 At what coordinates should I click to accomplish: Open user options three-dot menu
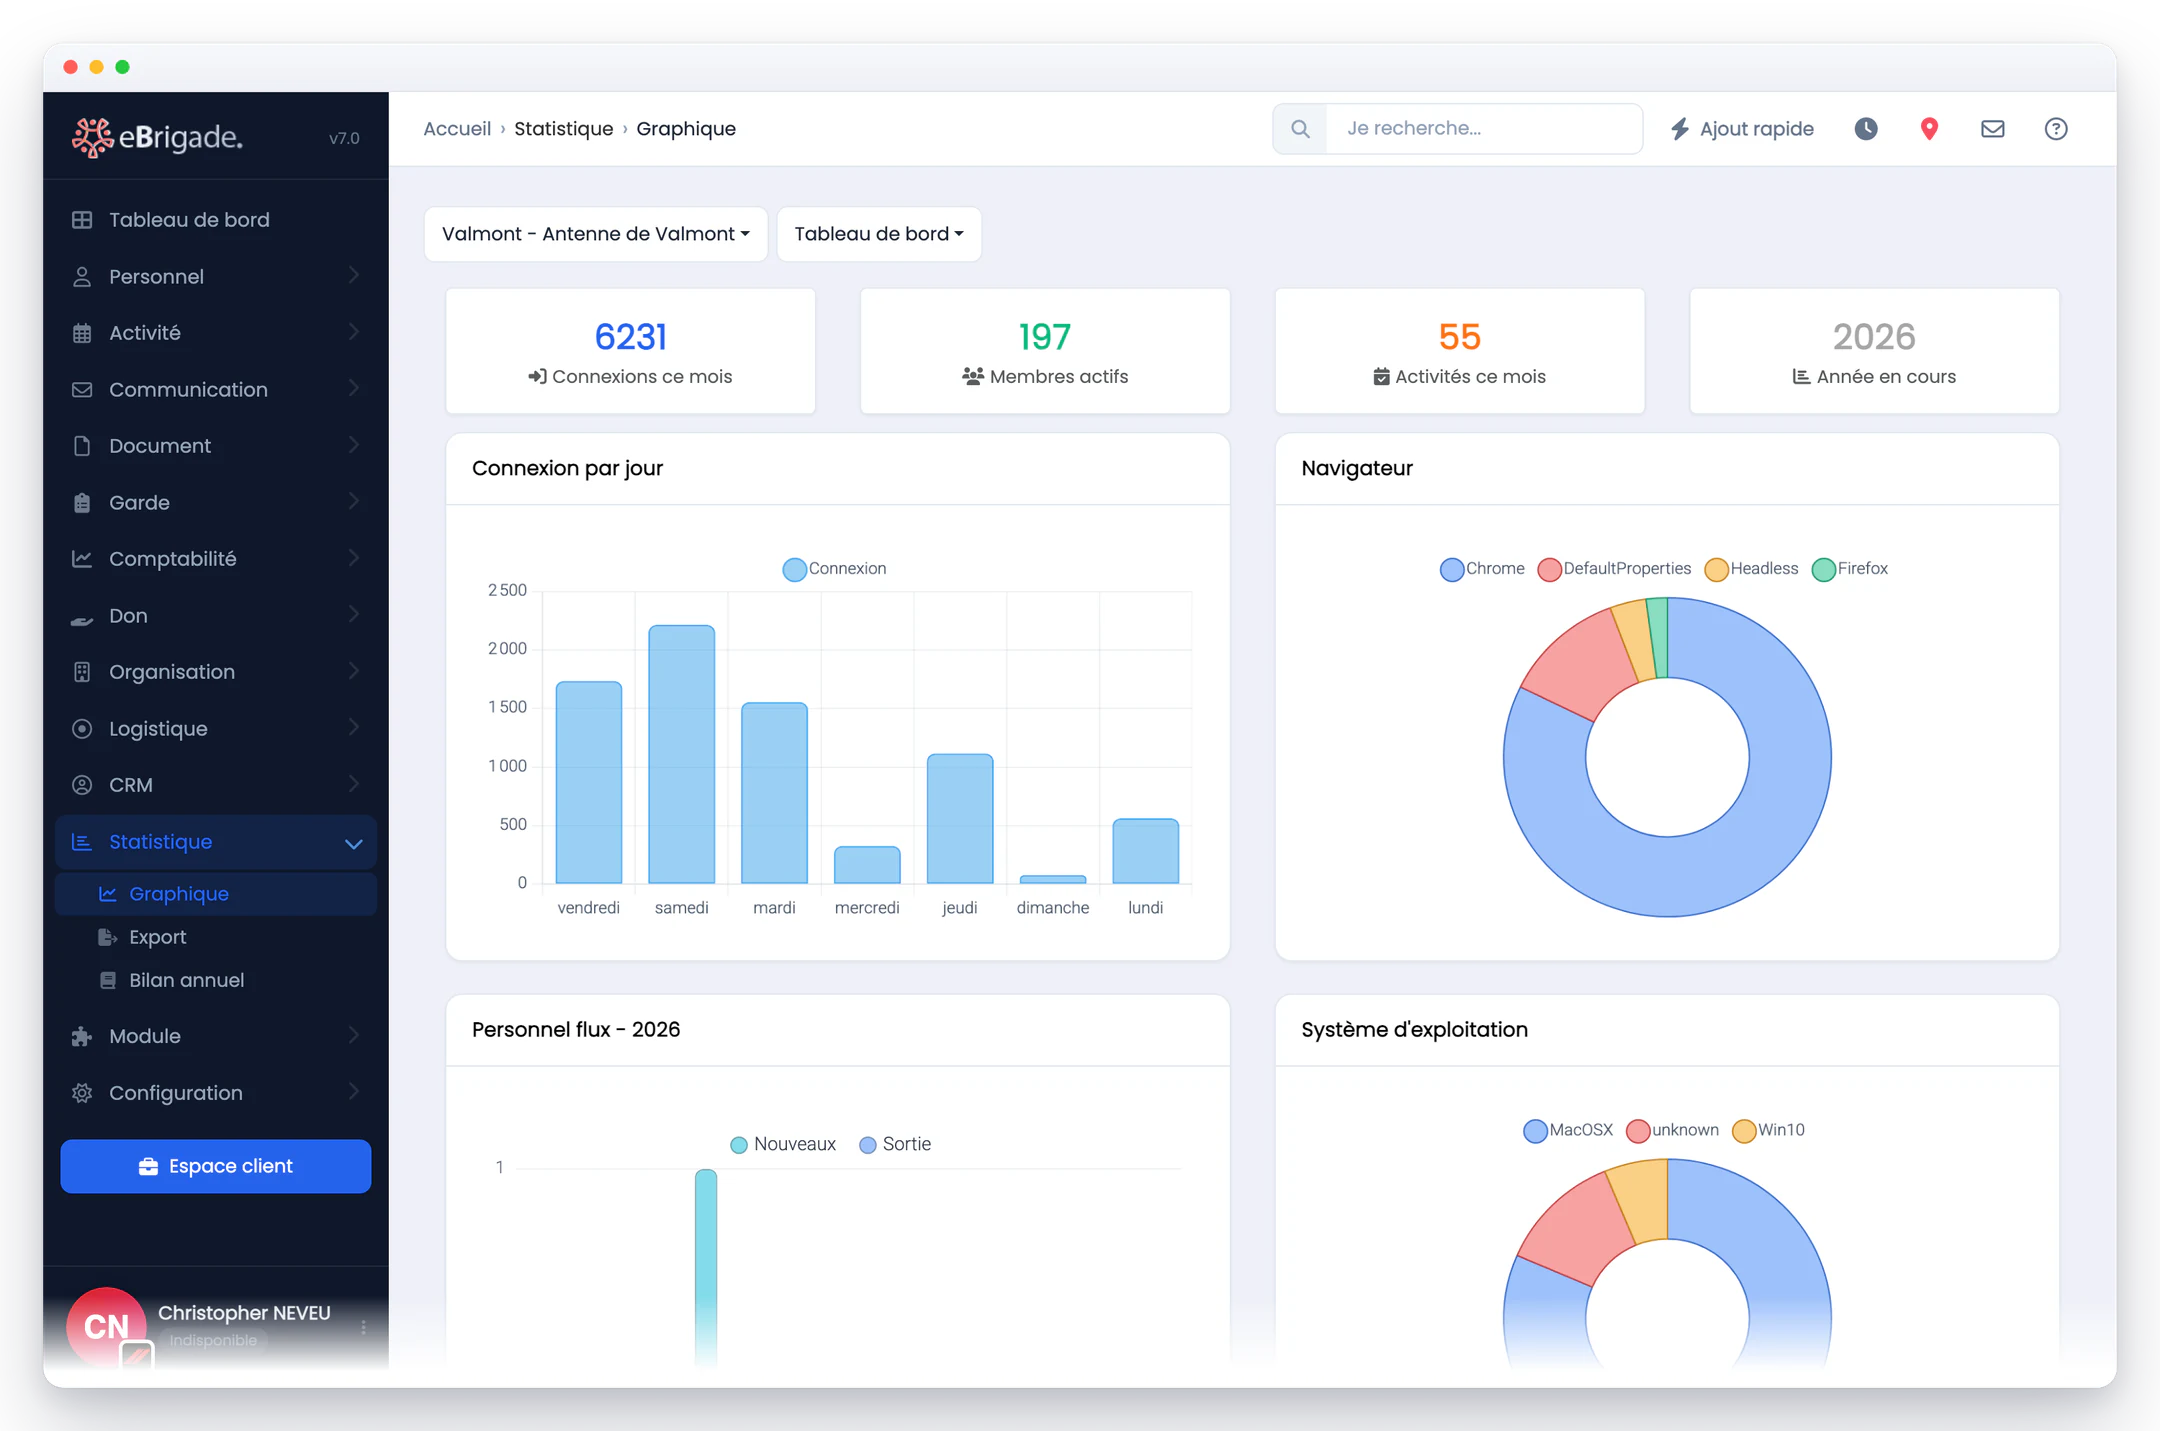click(364, 1327)
